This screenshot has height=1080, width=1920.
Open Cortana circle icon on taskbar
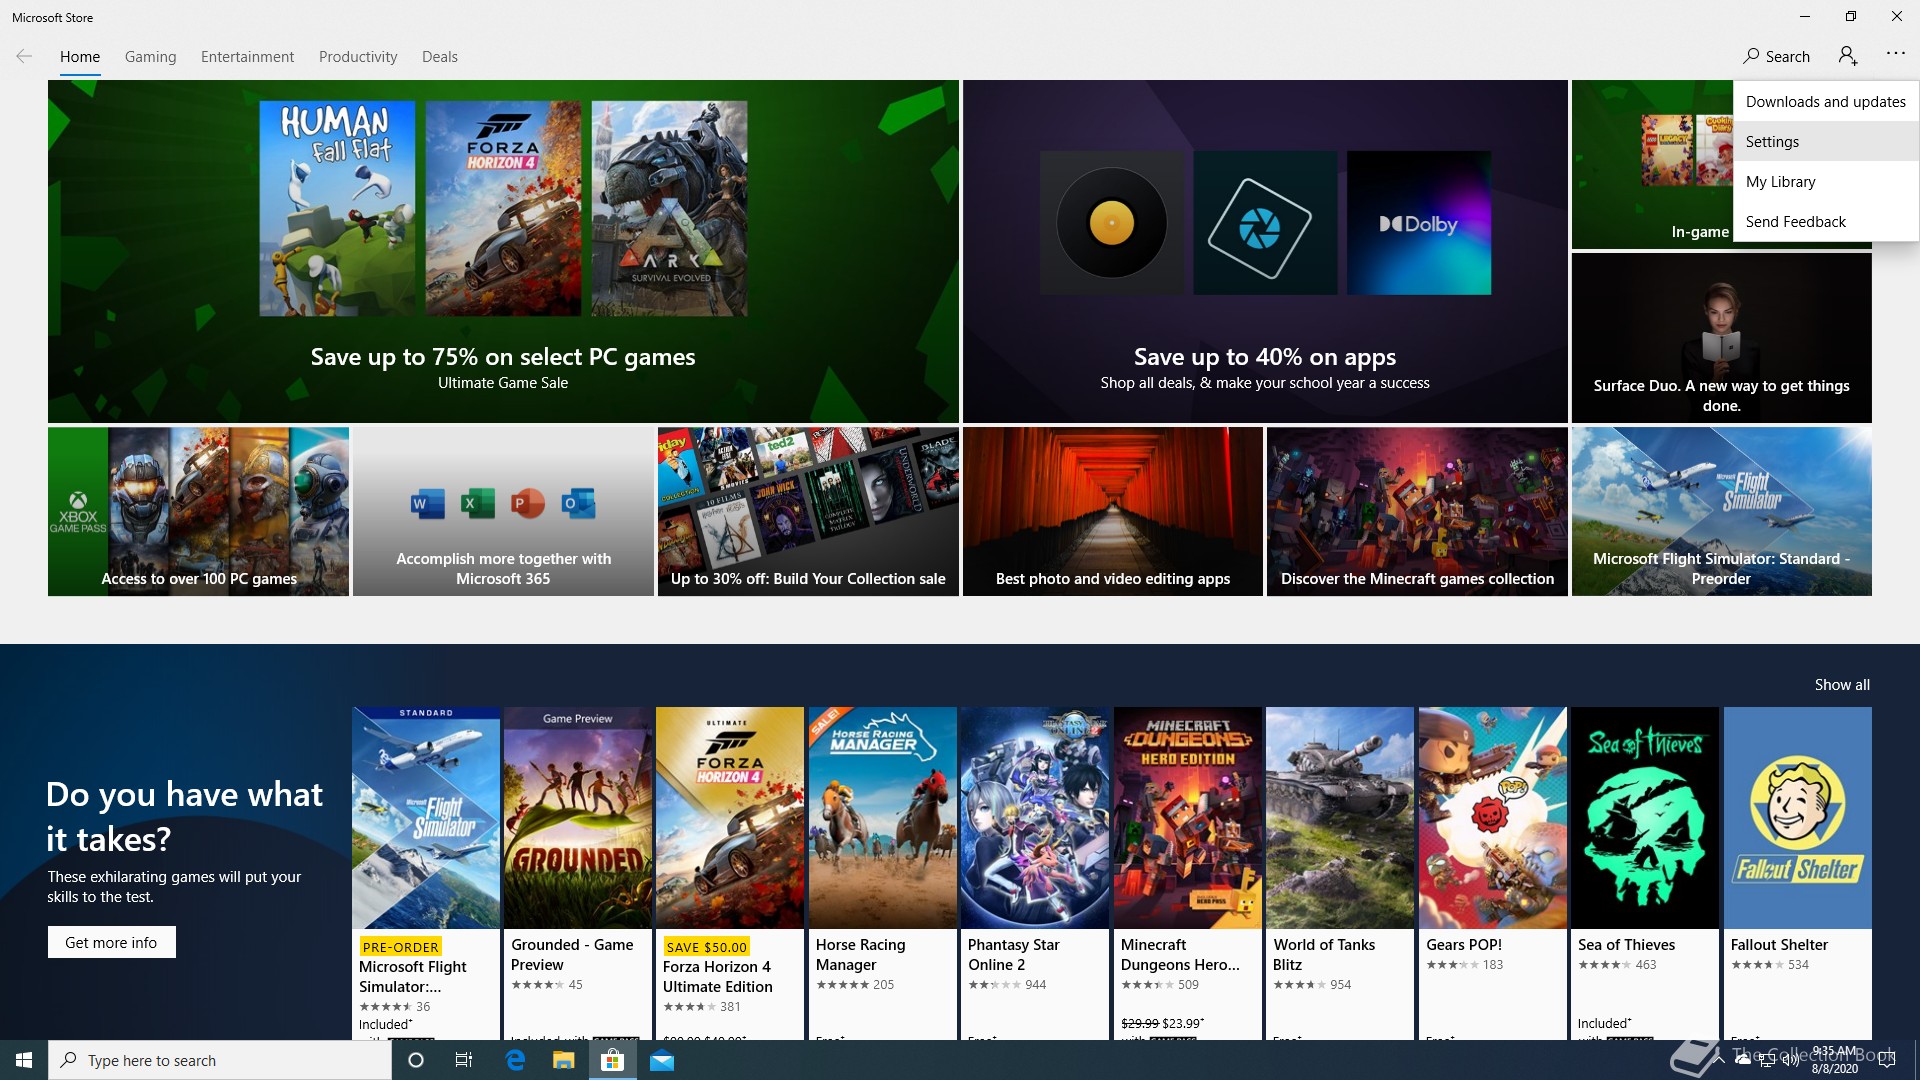416,1060
